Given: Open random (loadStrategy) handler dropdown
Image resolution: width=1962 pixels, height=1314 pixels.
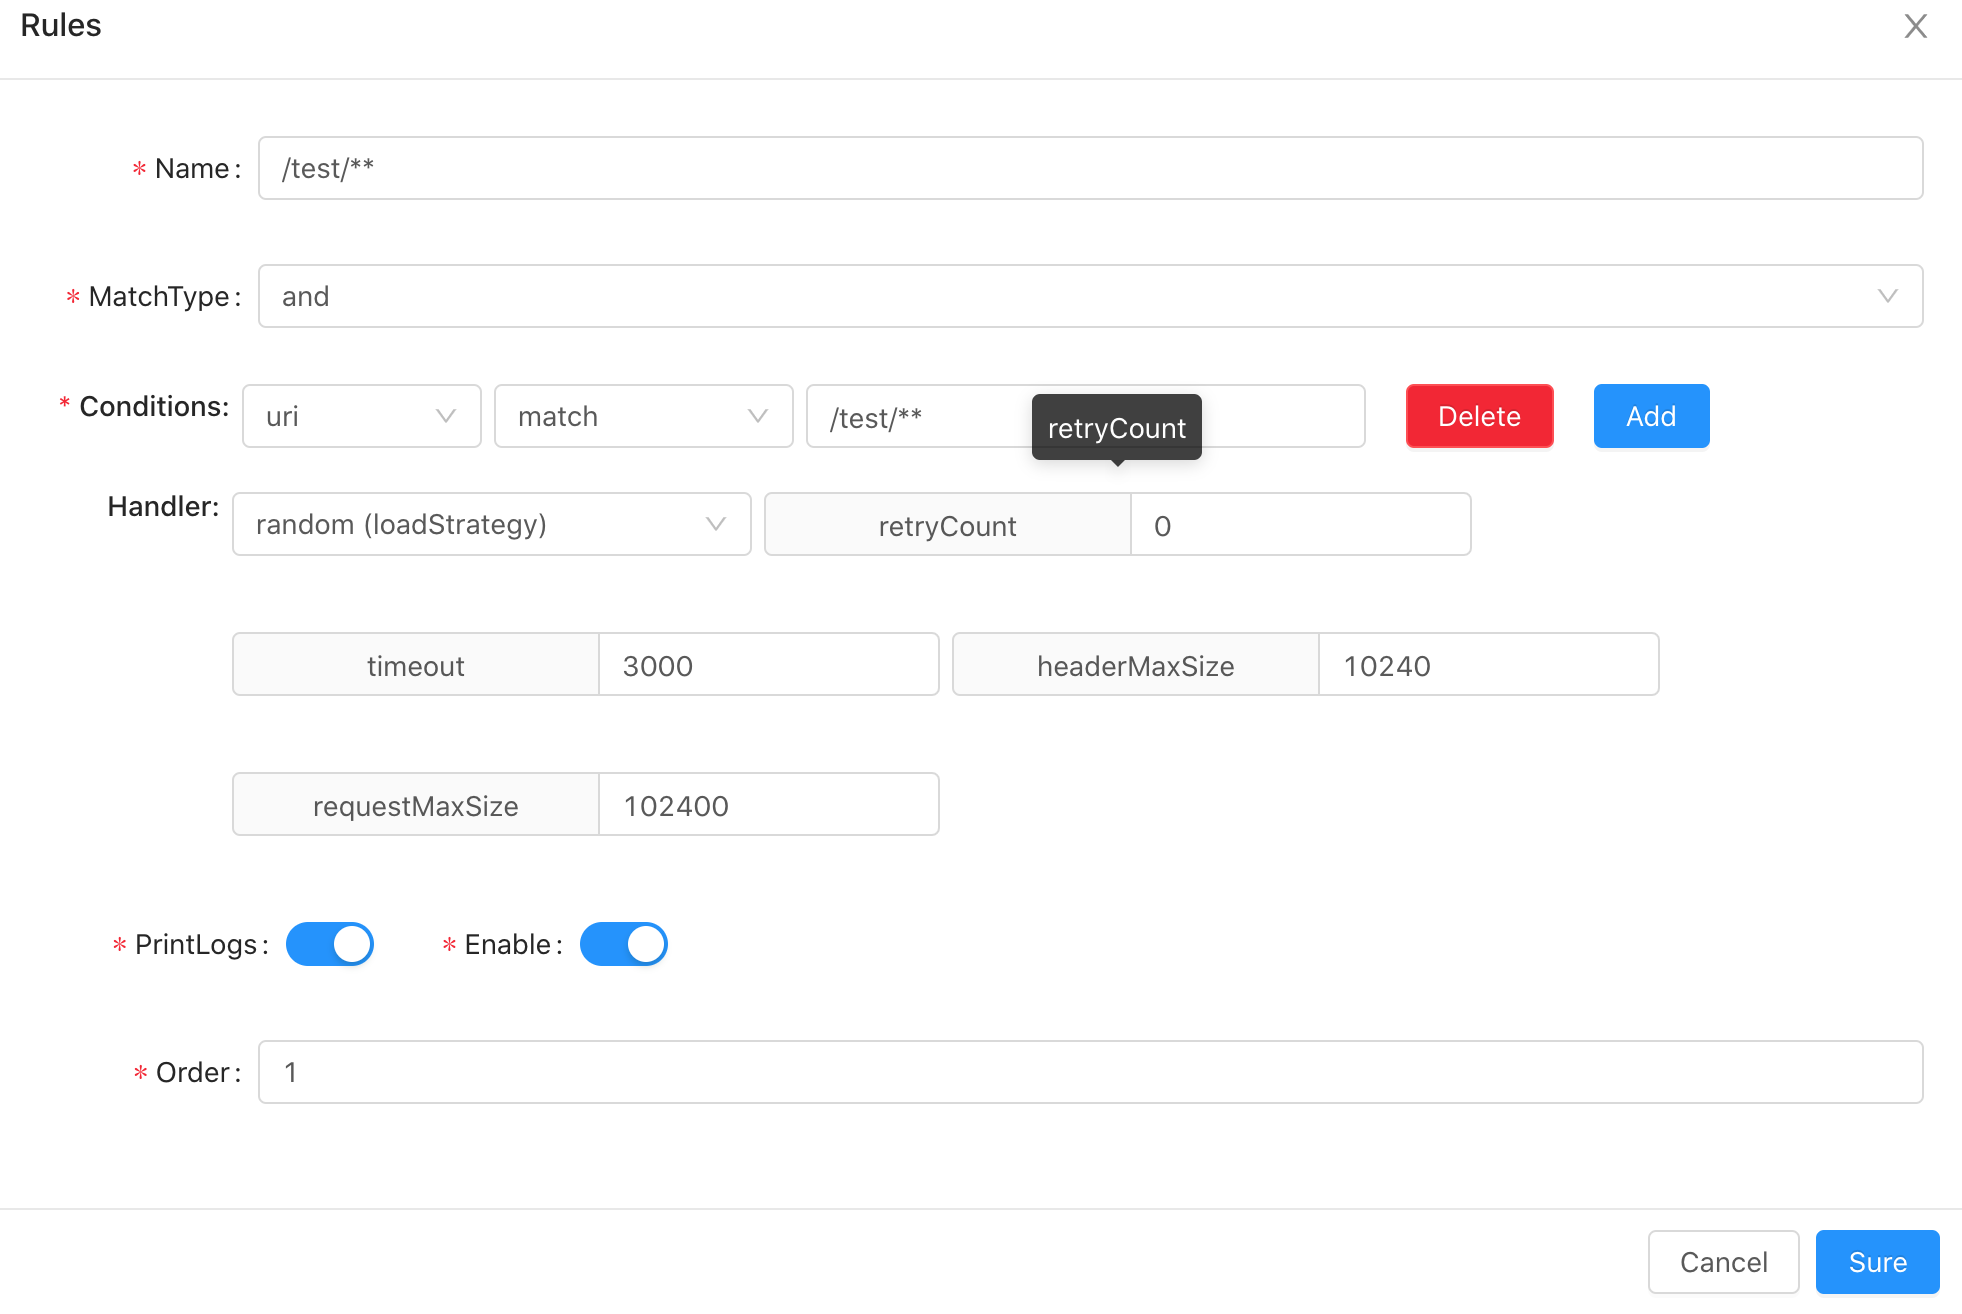Looking at the screenshot, I should (x=491, y=524).
